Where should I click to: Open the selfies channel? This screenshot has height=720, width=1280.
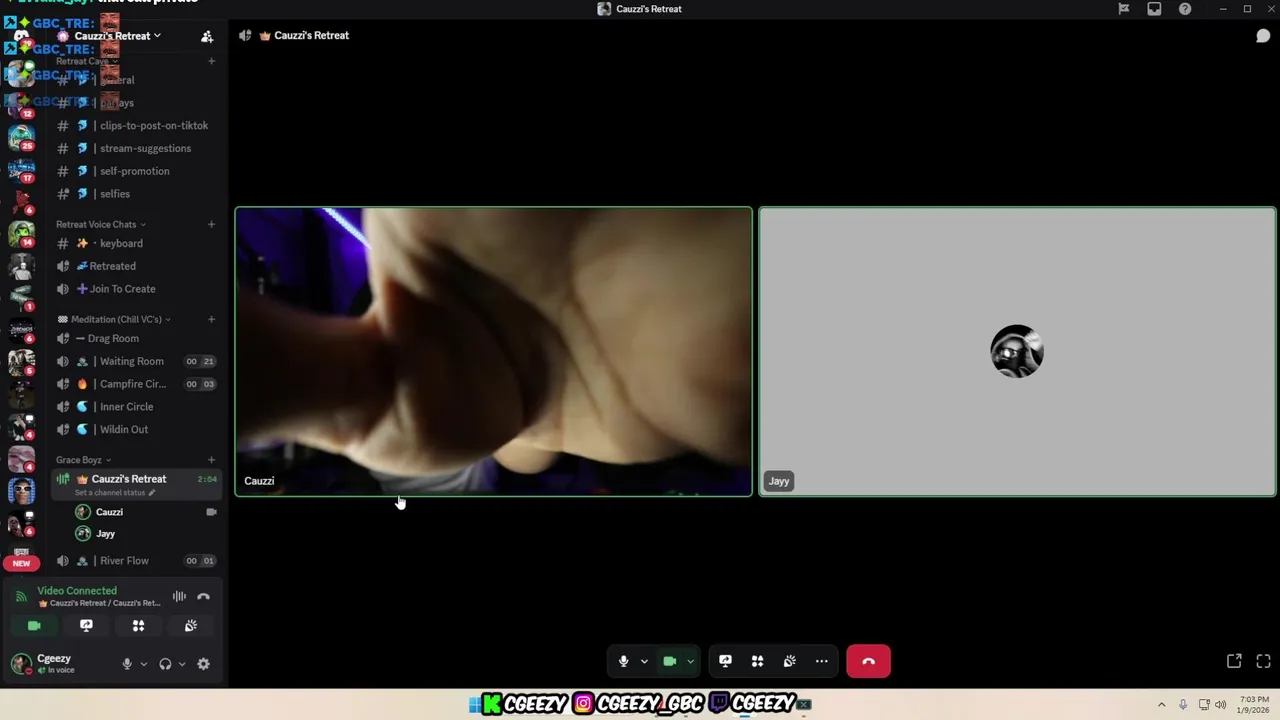[x=135, y=194]
